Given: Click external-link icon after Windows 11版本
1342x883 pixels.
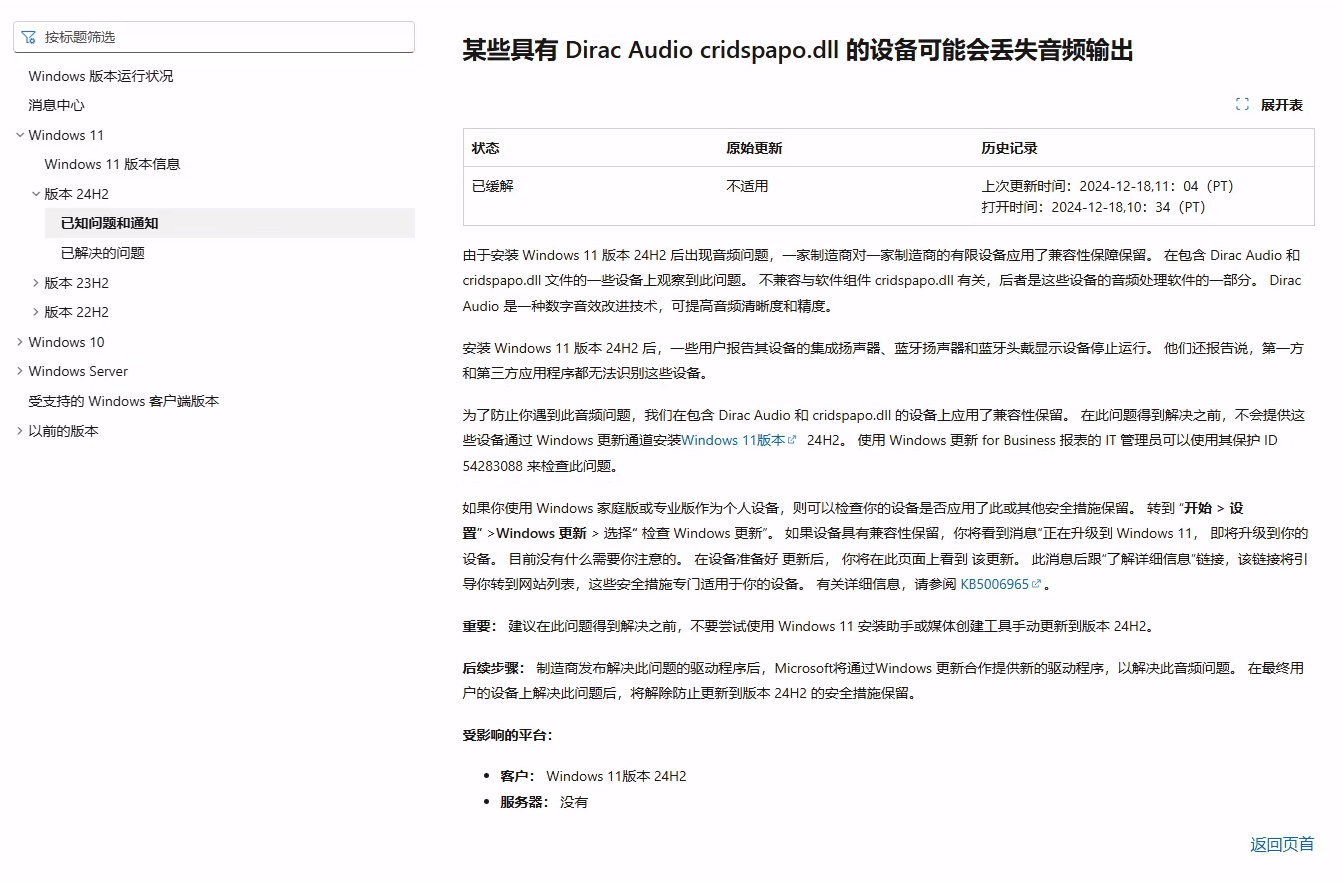Looking at the screenshot, I should pyautogui.click(x=793, y=440).
